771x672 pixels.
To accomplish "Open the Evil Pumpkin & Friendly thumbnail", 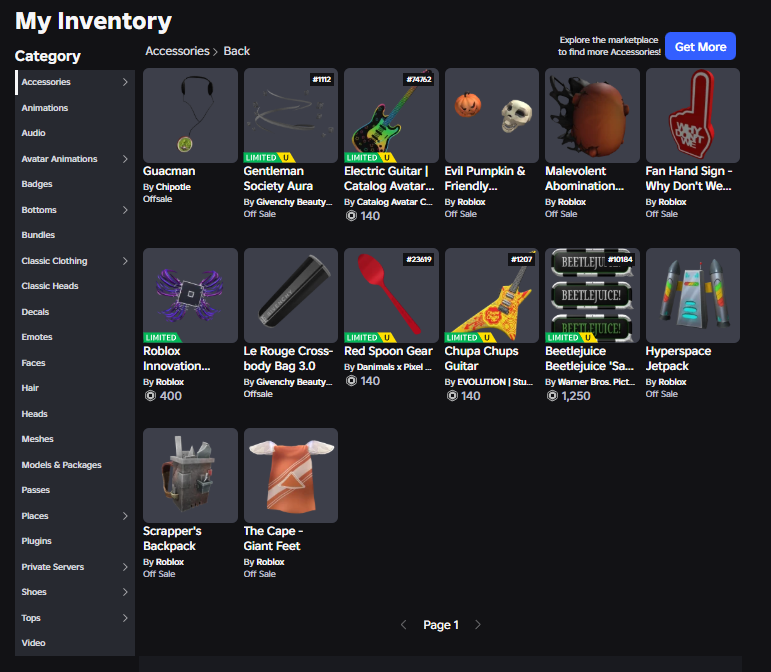I will click(x=492, y=116).
